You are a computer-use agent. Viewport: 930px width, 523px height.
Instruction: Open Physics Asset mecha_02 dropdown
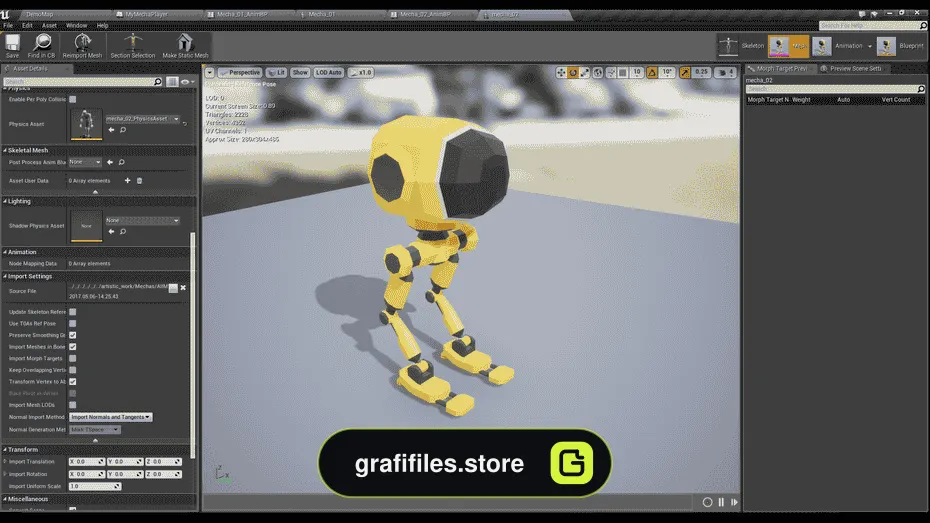142,119
